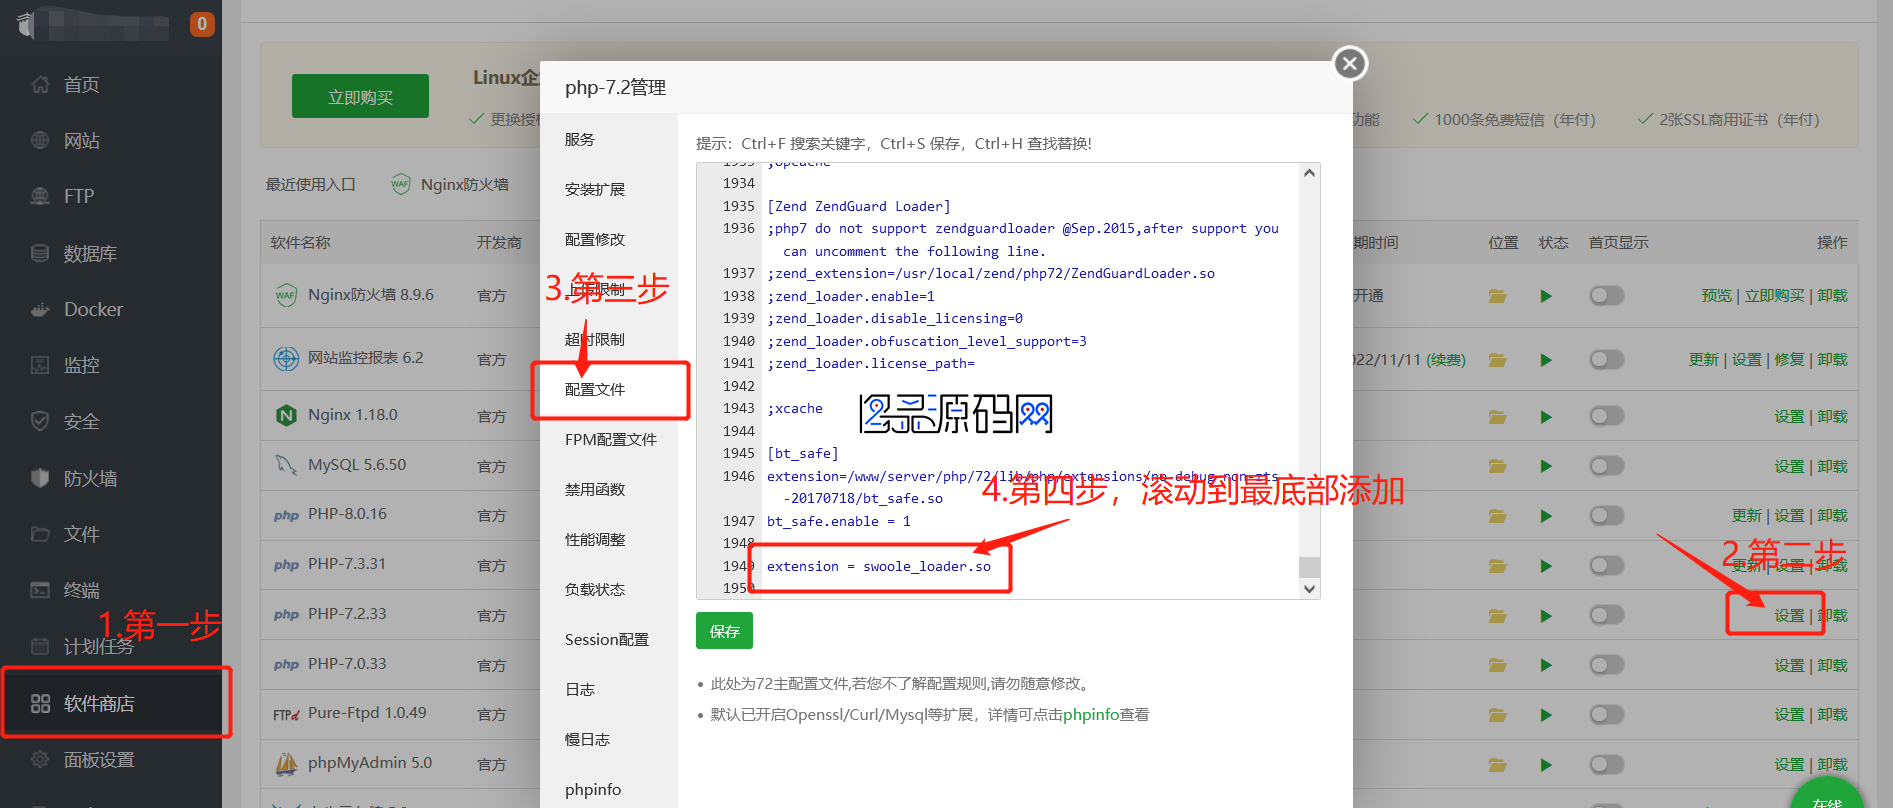The width and height of the screenshot is (1893, 808).
Task: Click status play icon for PHP-8.0.16
Action: 1546,516
